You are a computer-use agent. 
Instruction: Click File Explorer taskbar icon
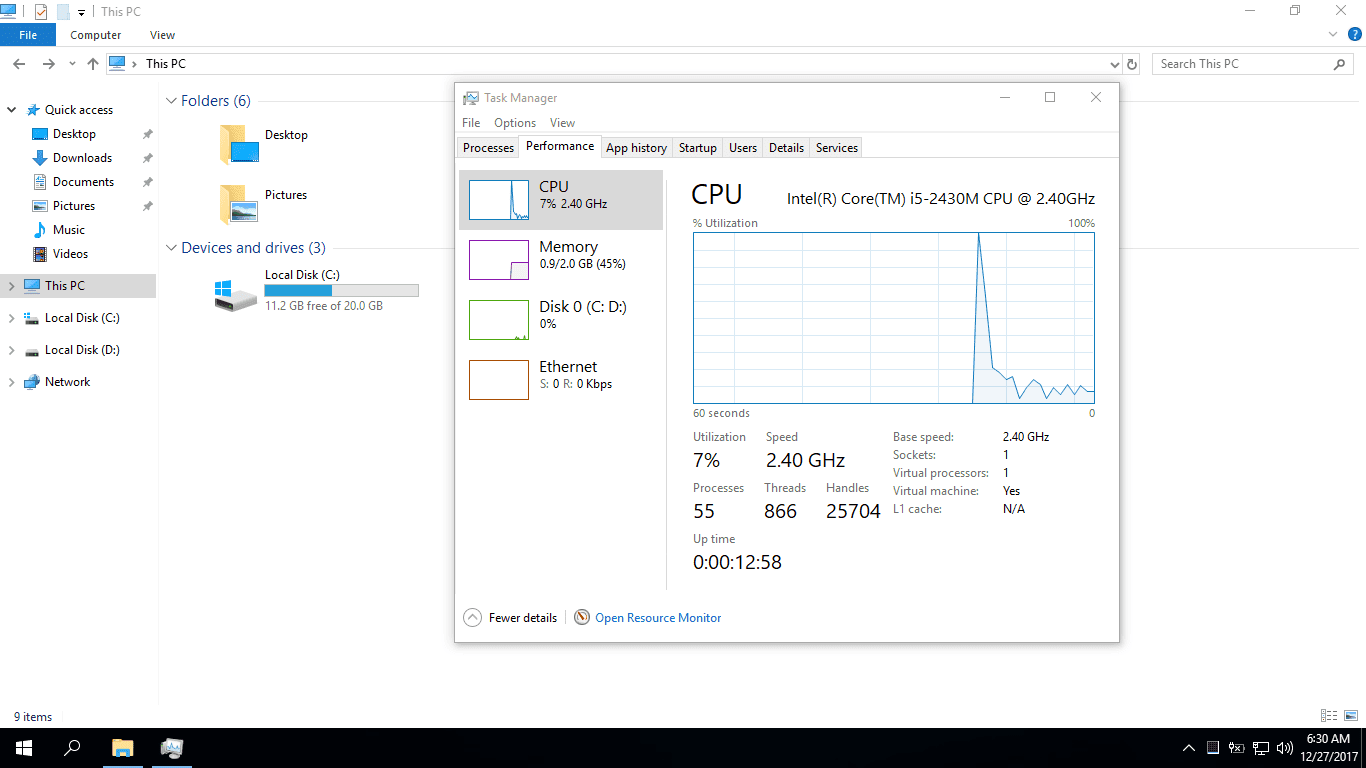[122, 748]
